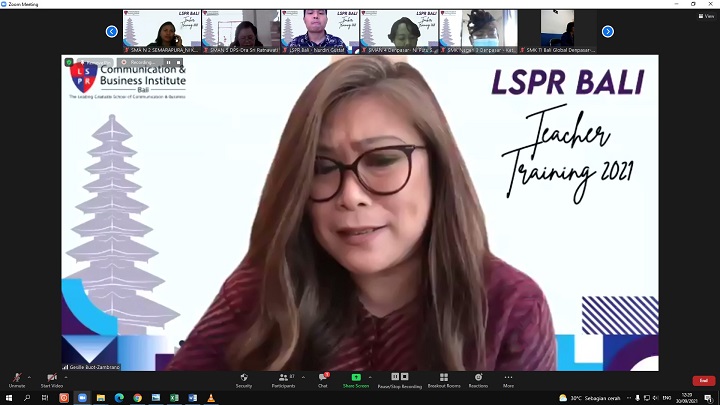Expand audio options arrow beside Unmute
720x405 pixels.
click(29, 377)
